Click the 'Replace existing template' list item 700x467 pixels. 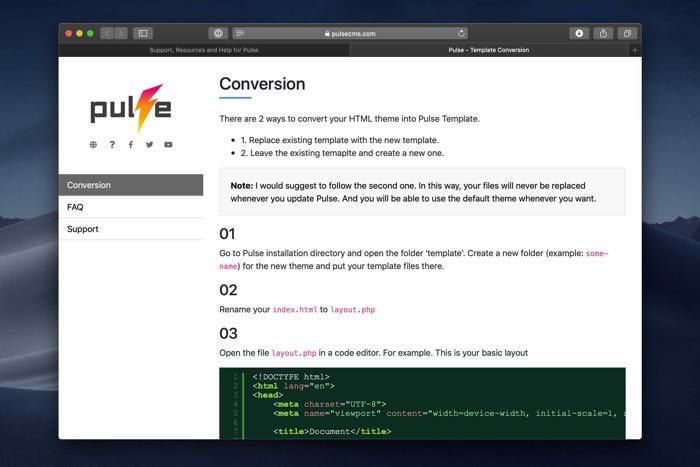[340, 140]
